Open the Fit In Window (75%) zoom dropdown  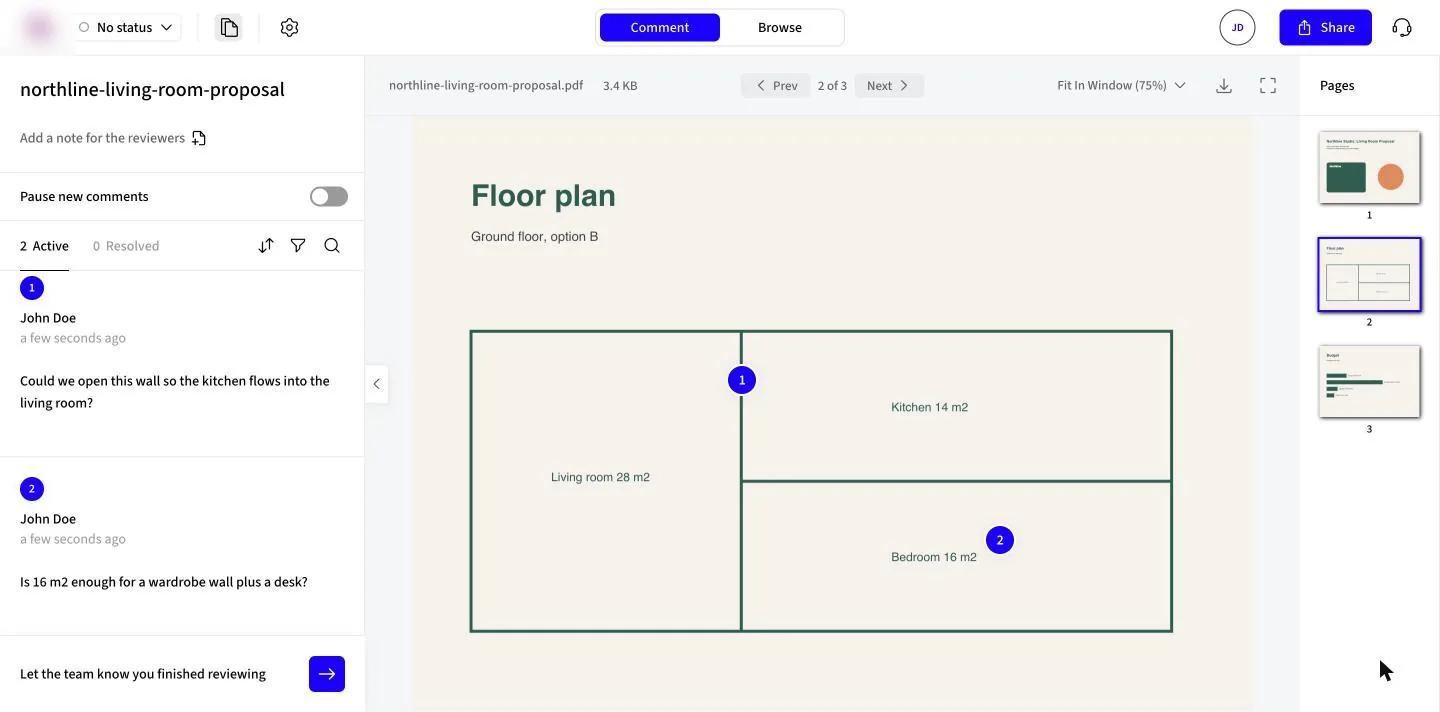[x=1121, y=86]
